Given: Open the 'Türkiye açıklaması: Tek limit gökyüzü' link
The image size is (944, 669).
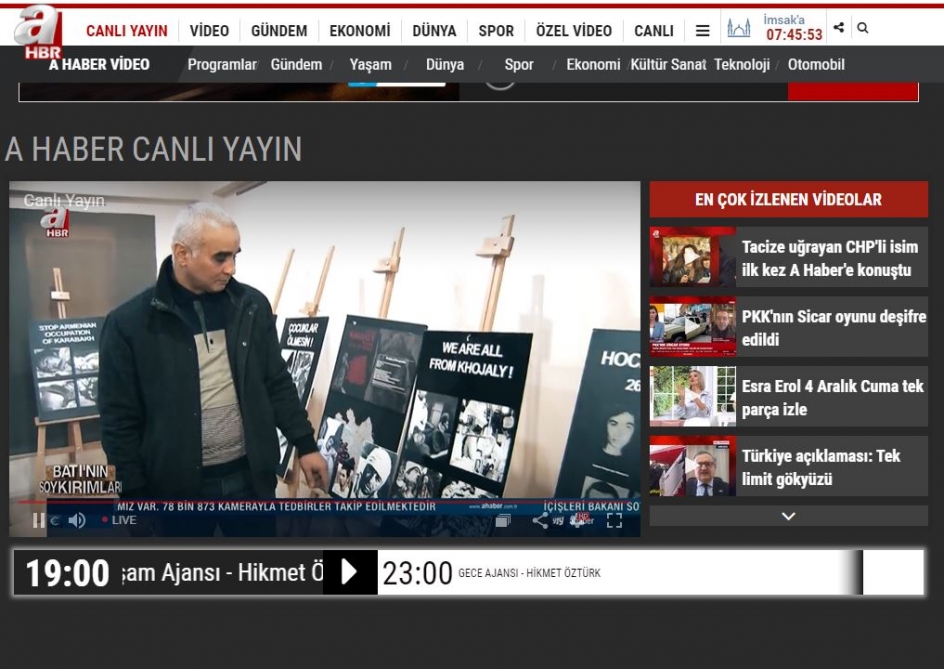Looking at the screenshot, I should pos(821,467).
